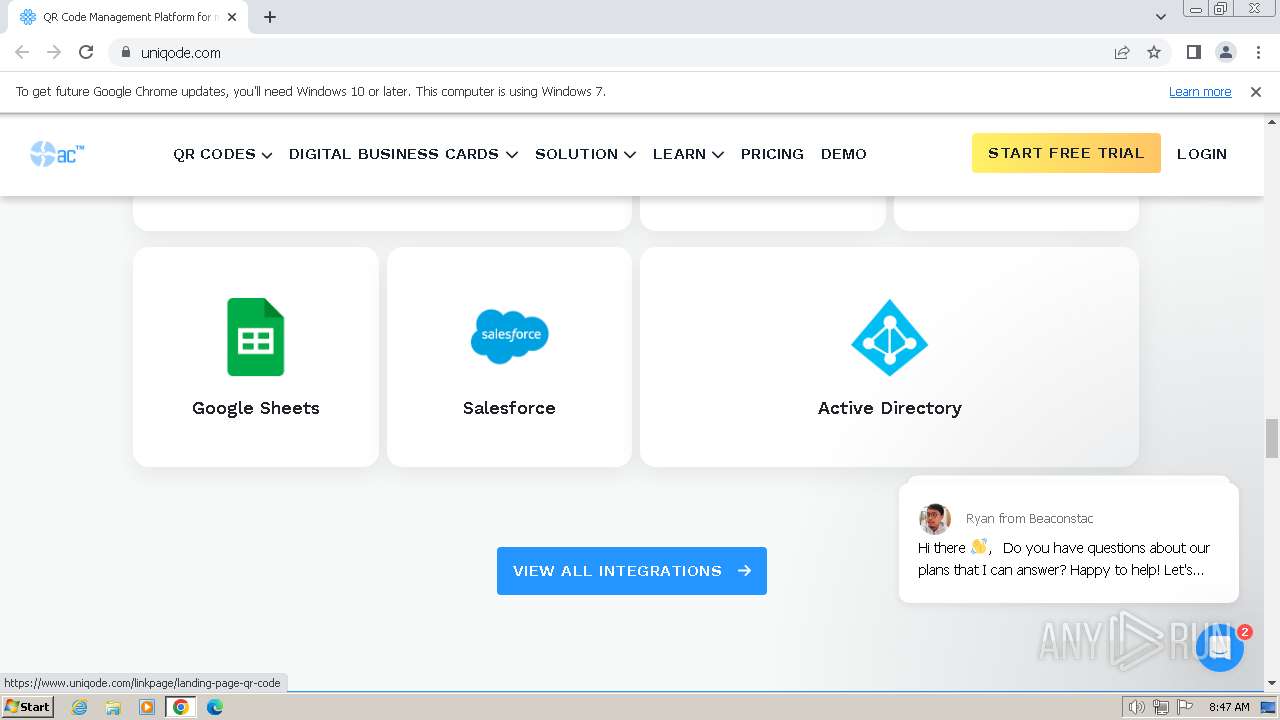Image resolution: width=1280 pixels, height=720 pixels.
Task: Expand the SOLUTION menu
Action: coord(585,154)
